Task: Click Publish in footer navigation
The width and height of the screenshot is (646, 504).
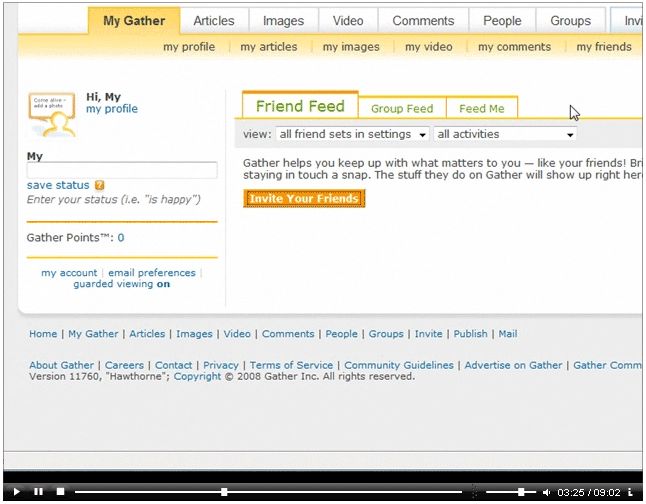Action: click(x=470, y=334)
